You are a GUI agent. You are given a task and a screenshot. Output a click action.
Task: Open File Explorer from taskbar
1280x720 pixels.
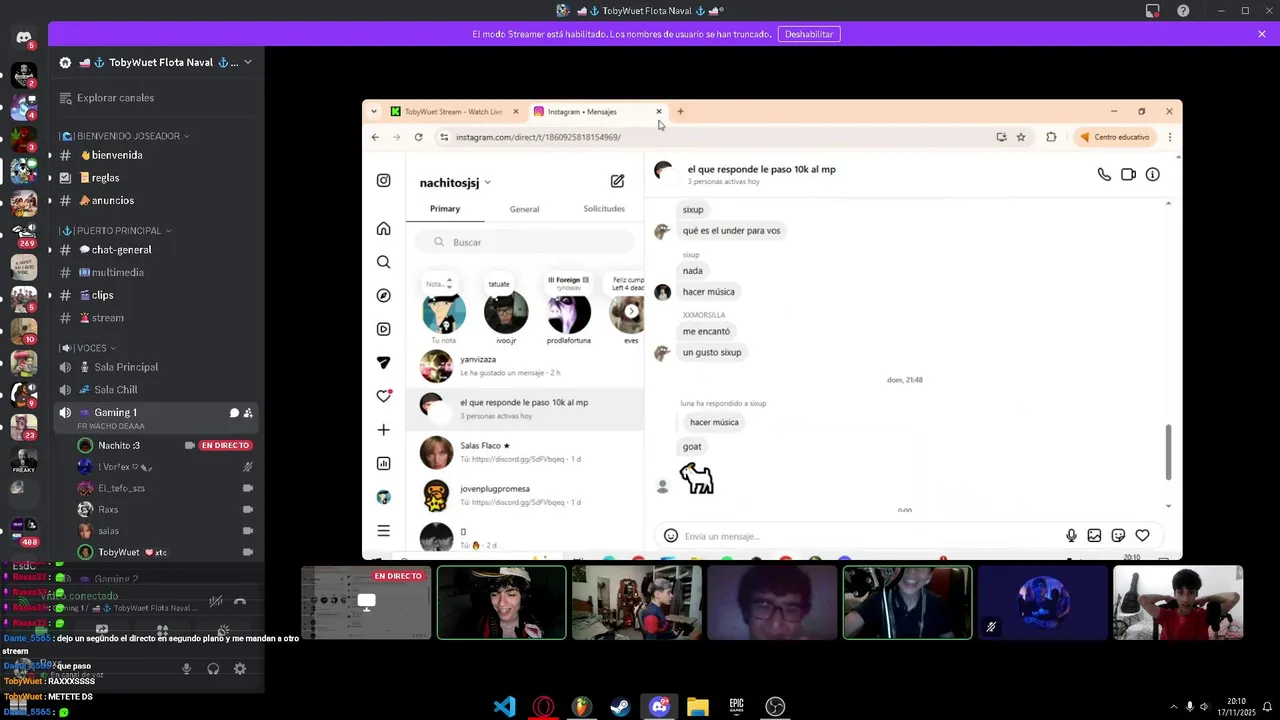[698, 707]
